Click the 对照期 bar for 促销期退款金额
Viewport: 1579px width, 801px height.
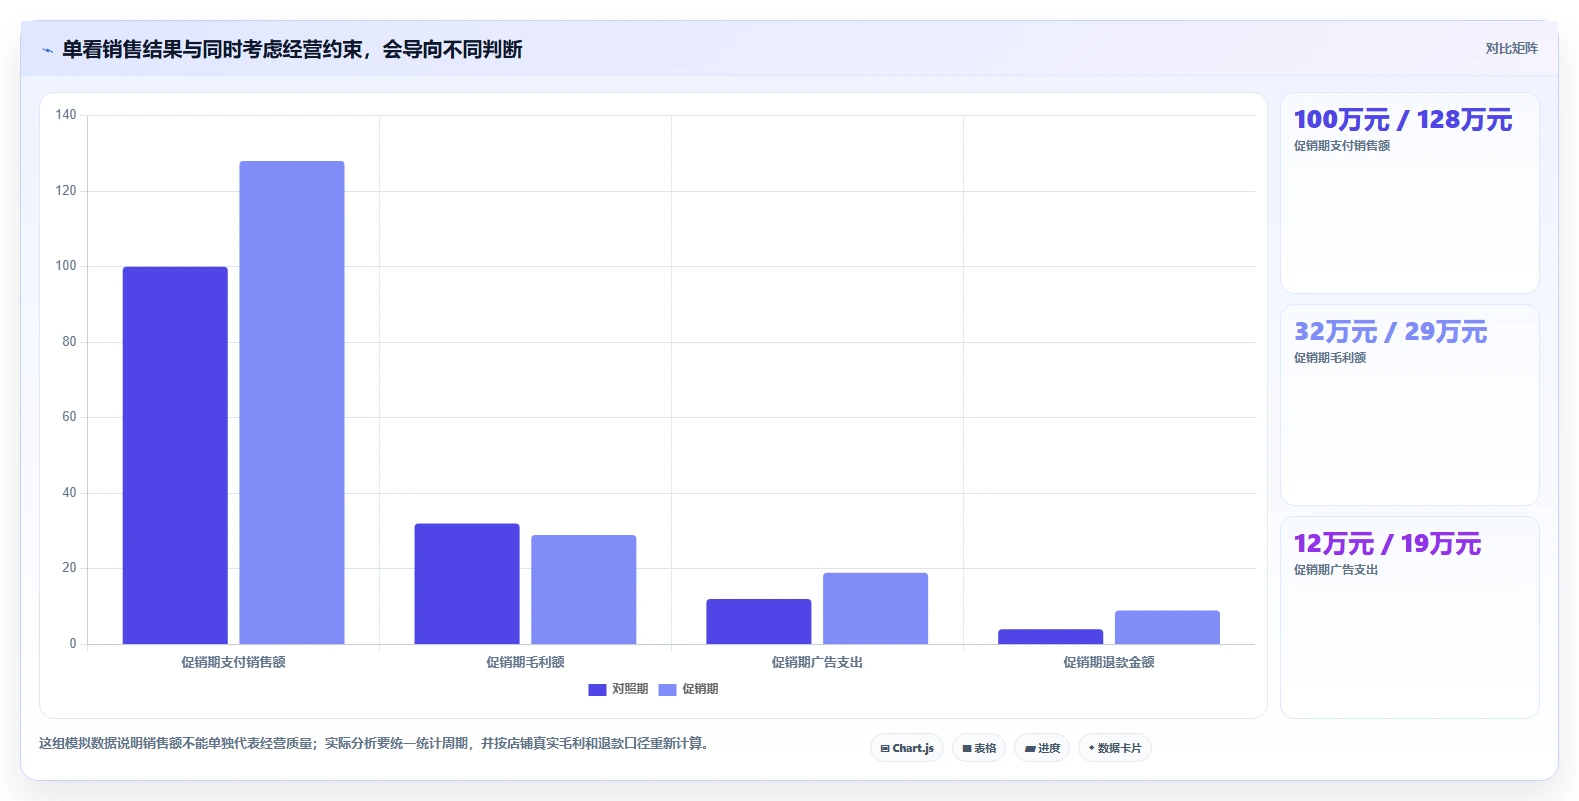coord(1051,637)
